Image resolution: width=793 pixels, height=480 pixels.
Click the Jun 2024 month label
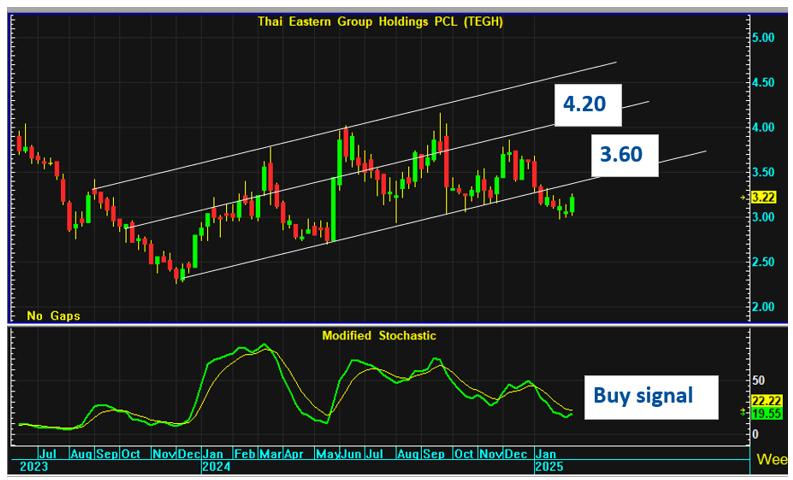(351, 454)
